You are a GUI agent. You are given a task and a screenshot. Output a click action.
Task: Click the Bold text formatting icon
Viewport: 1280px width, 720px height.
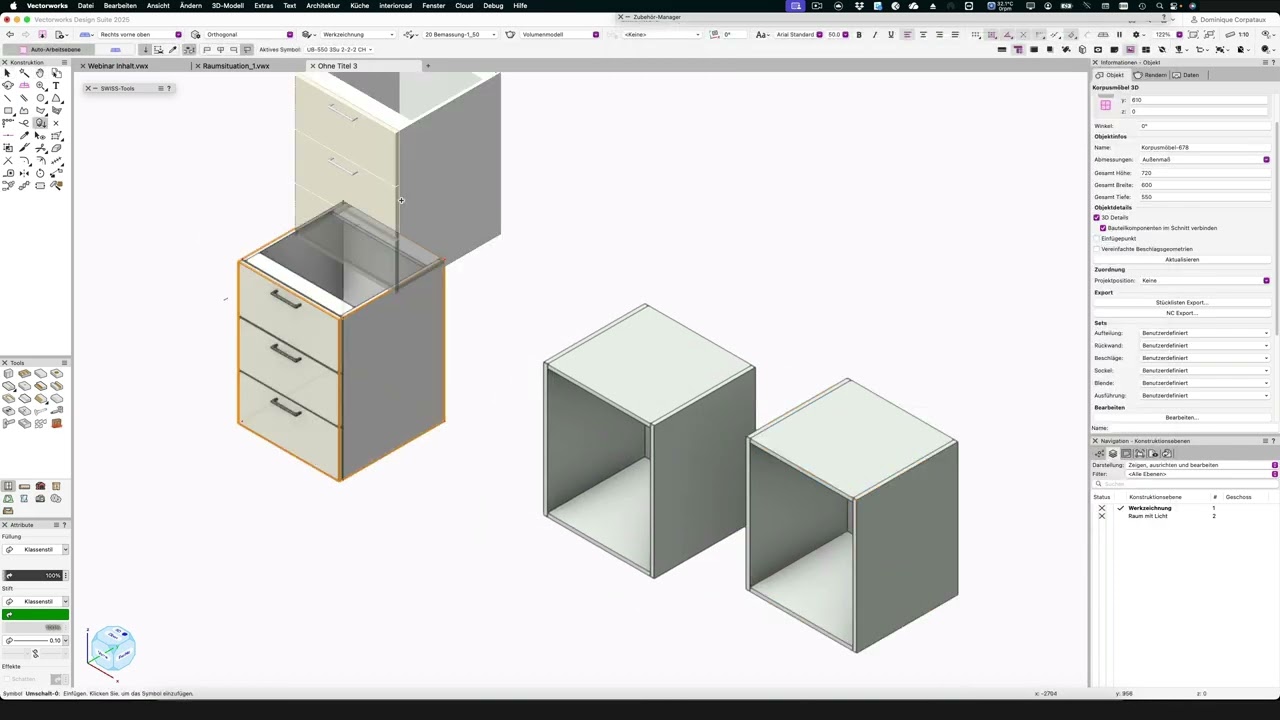859,35
